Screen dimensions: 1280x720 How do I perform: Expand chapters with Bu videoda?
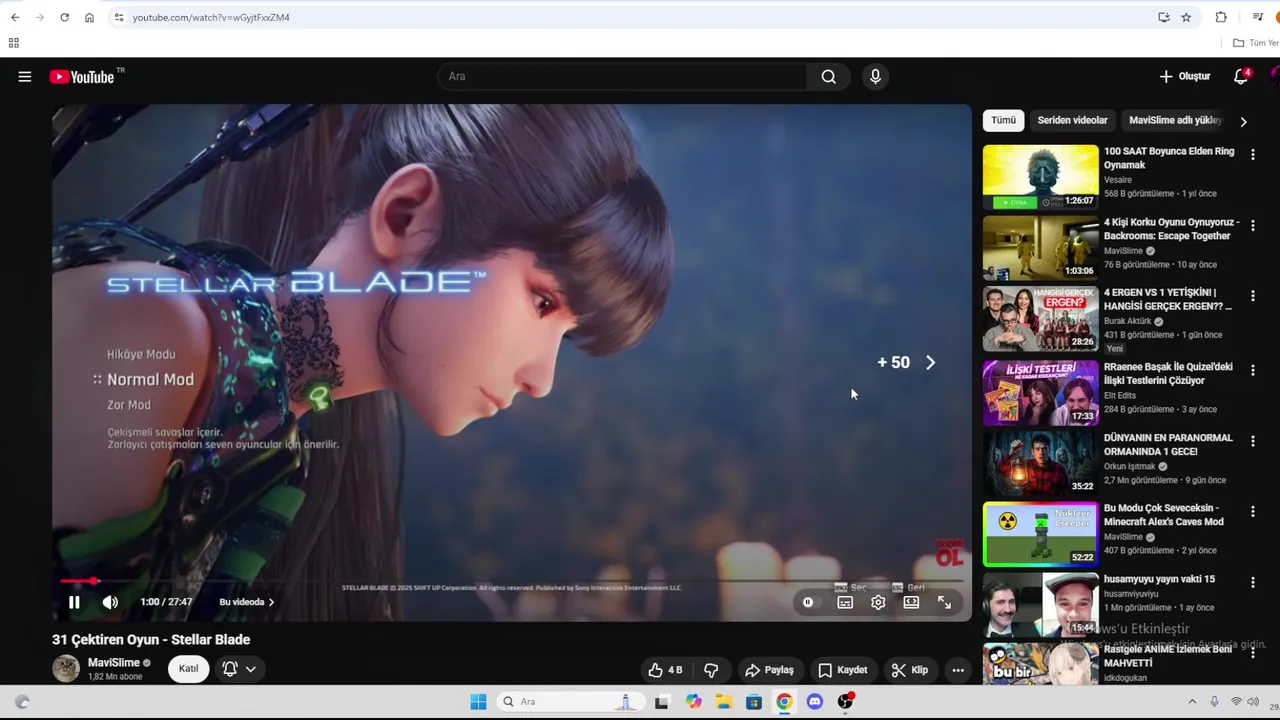point(246,602)
